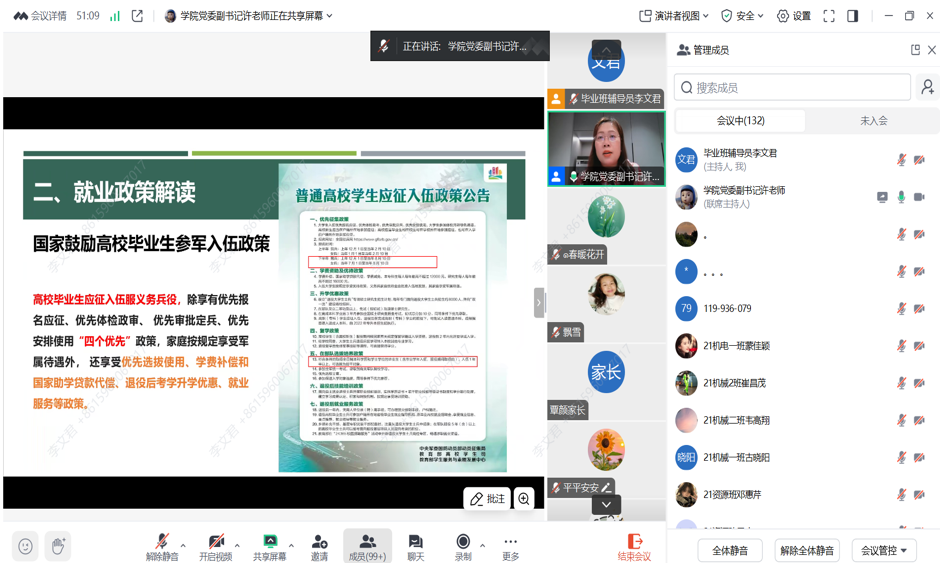Select the 会议中(132) tab
Screen dimensions: 940x563
(741, 120)
